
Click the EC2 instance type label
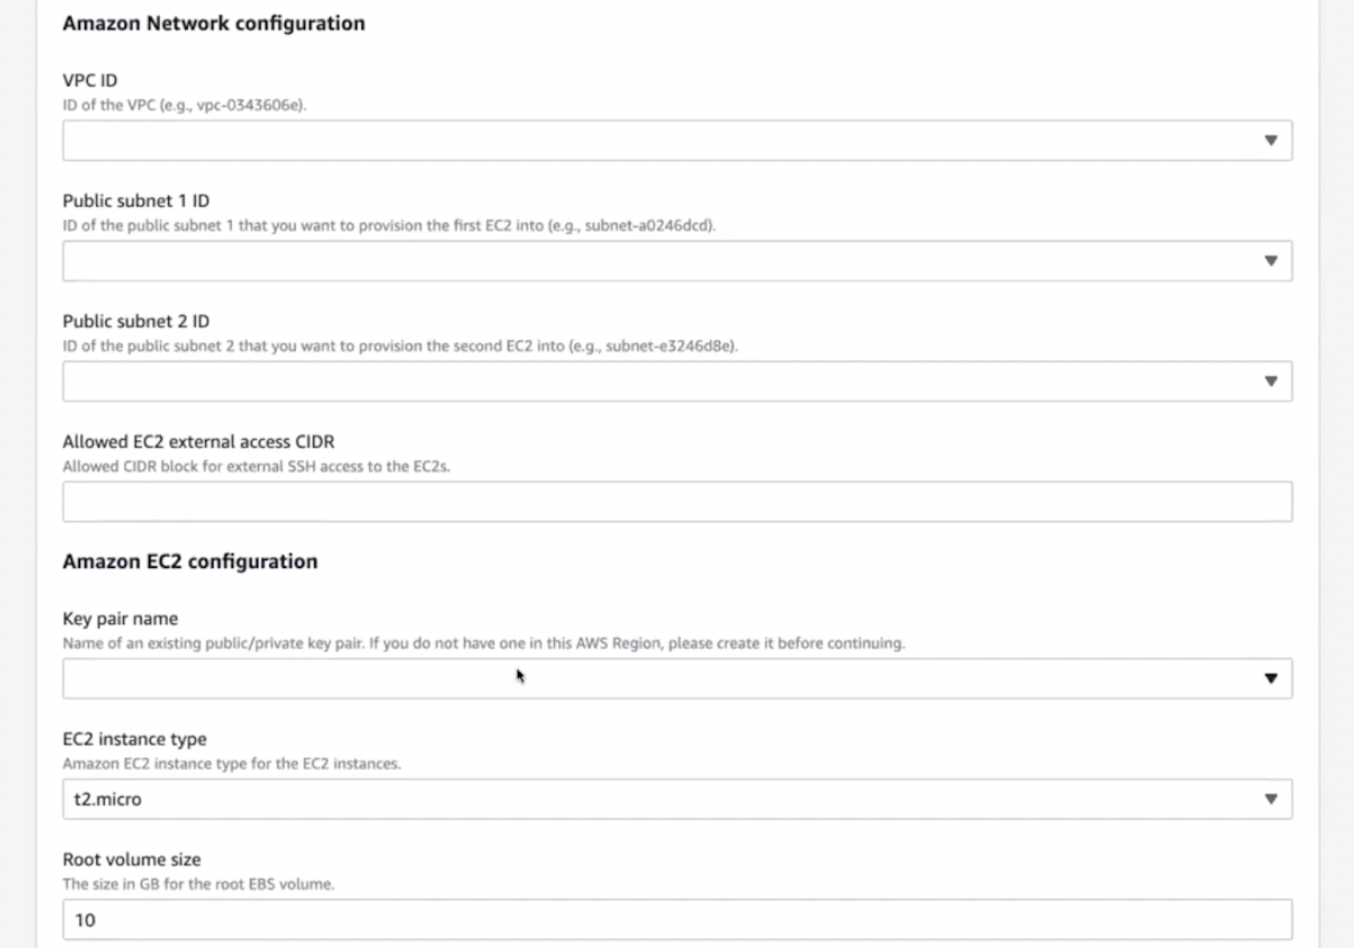[x=134, y=739]
